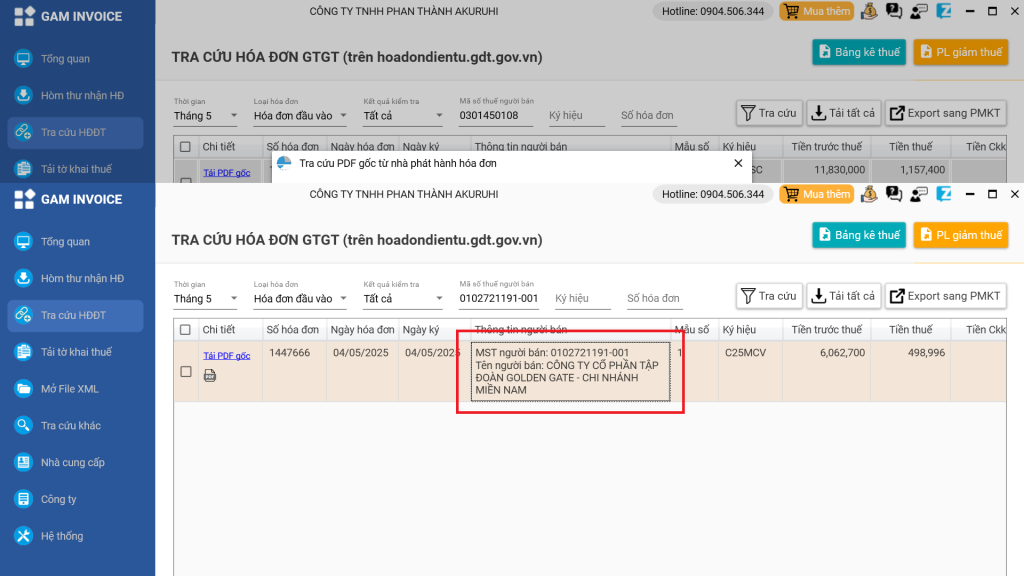
Task: Click Tải tất cả button in lower window
Action: click(x=844, y=296)
